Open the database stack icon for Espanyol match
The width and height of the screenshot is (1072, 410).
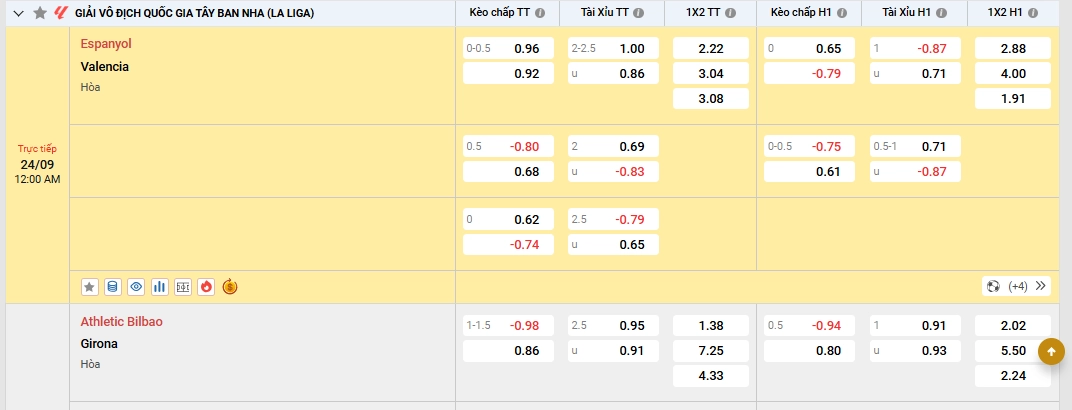tap(113, 287)
